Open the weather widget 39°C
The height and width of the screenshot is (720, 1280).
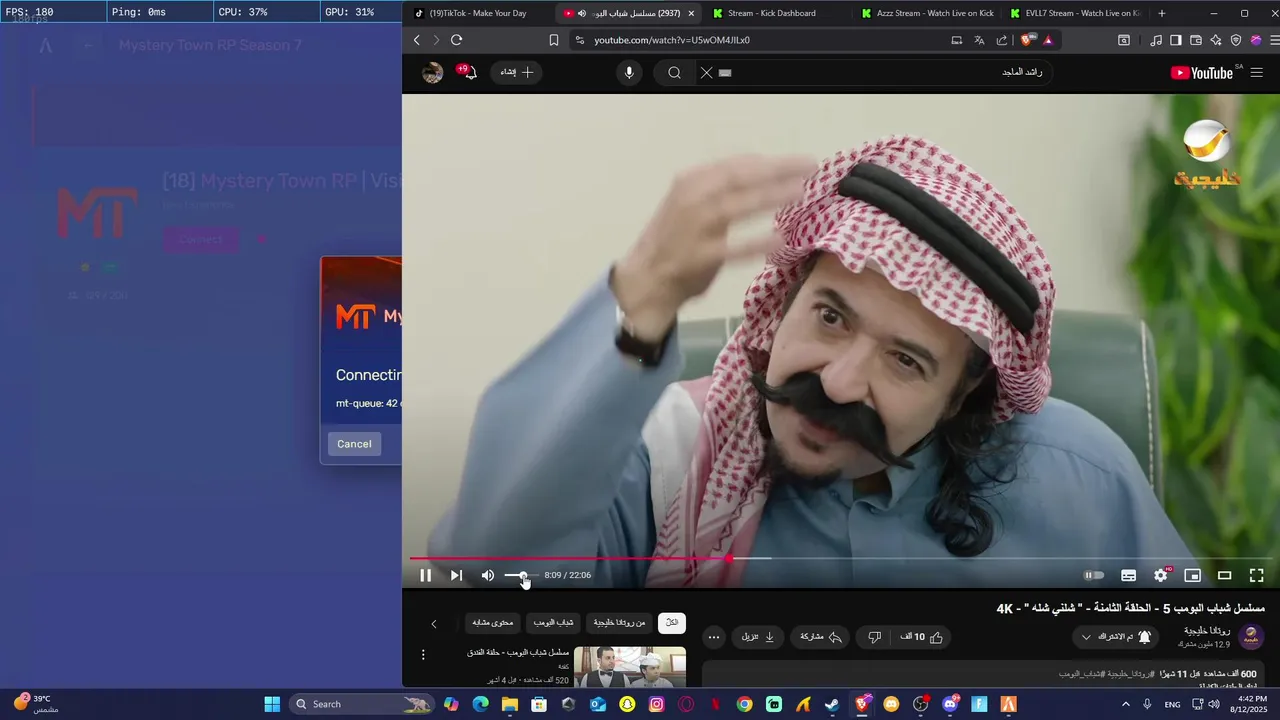(x=35, y=703)
